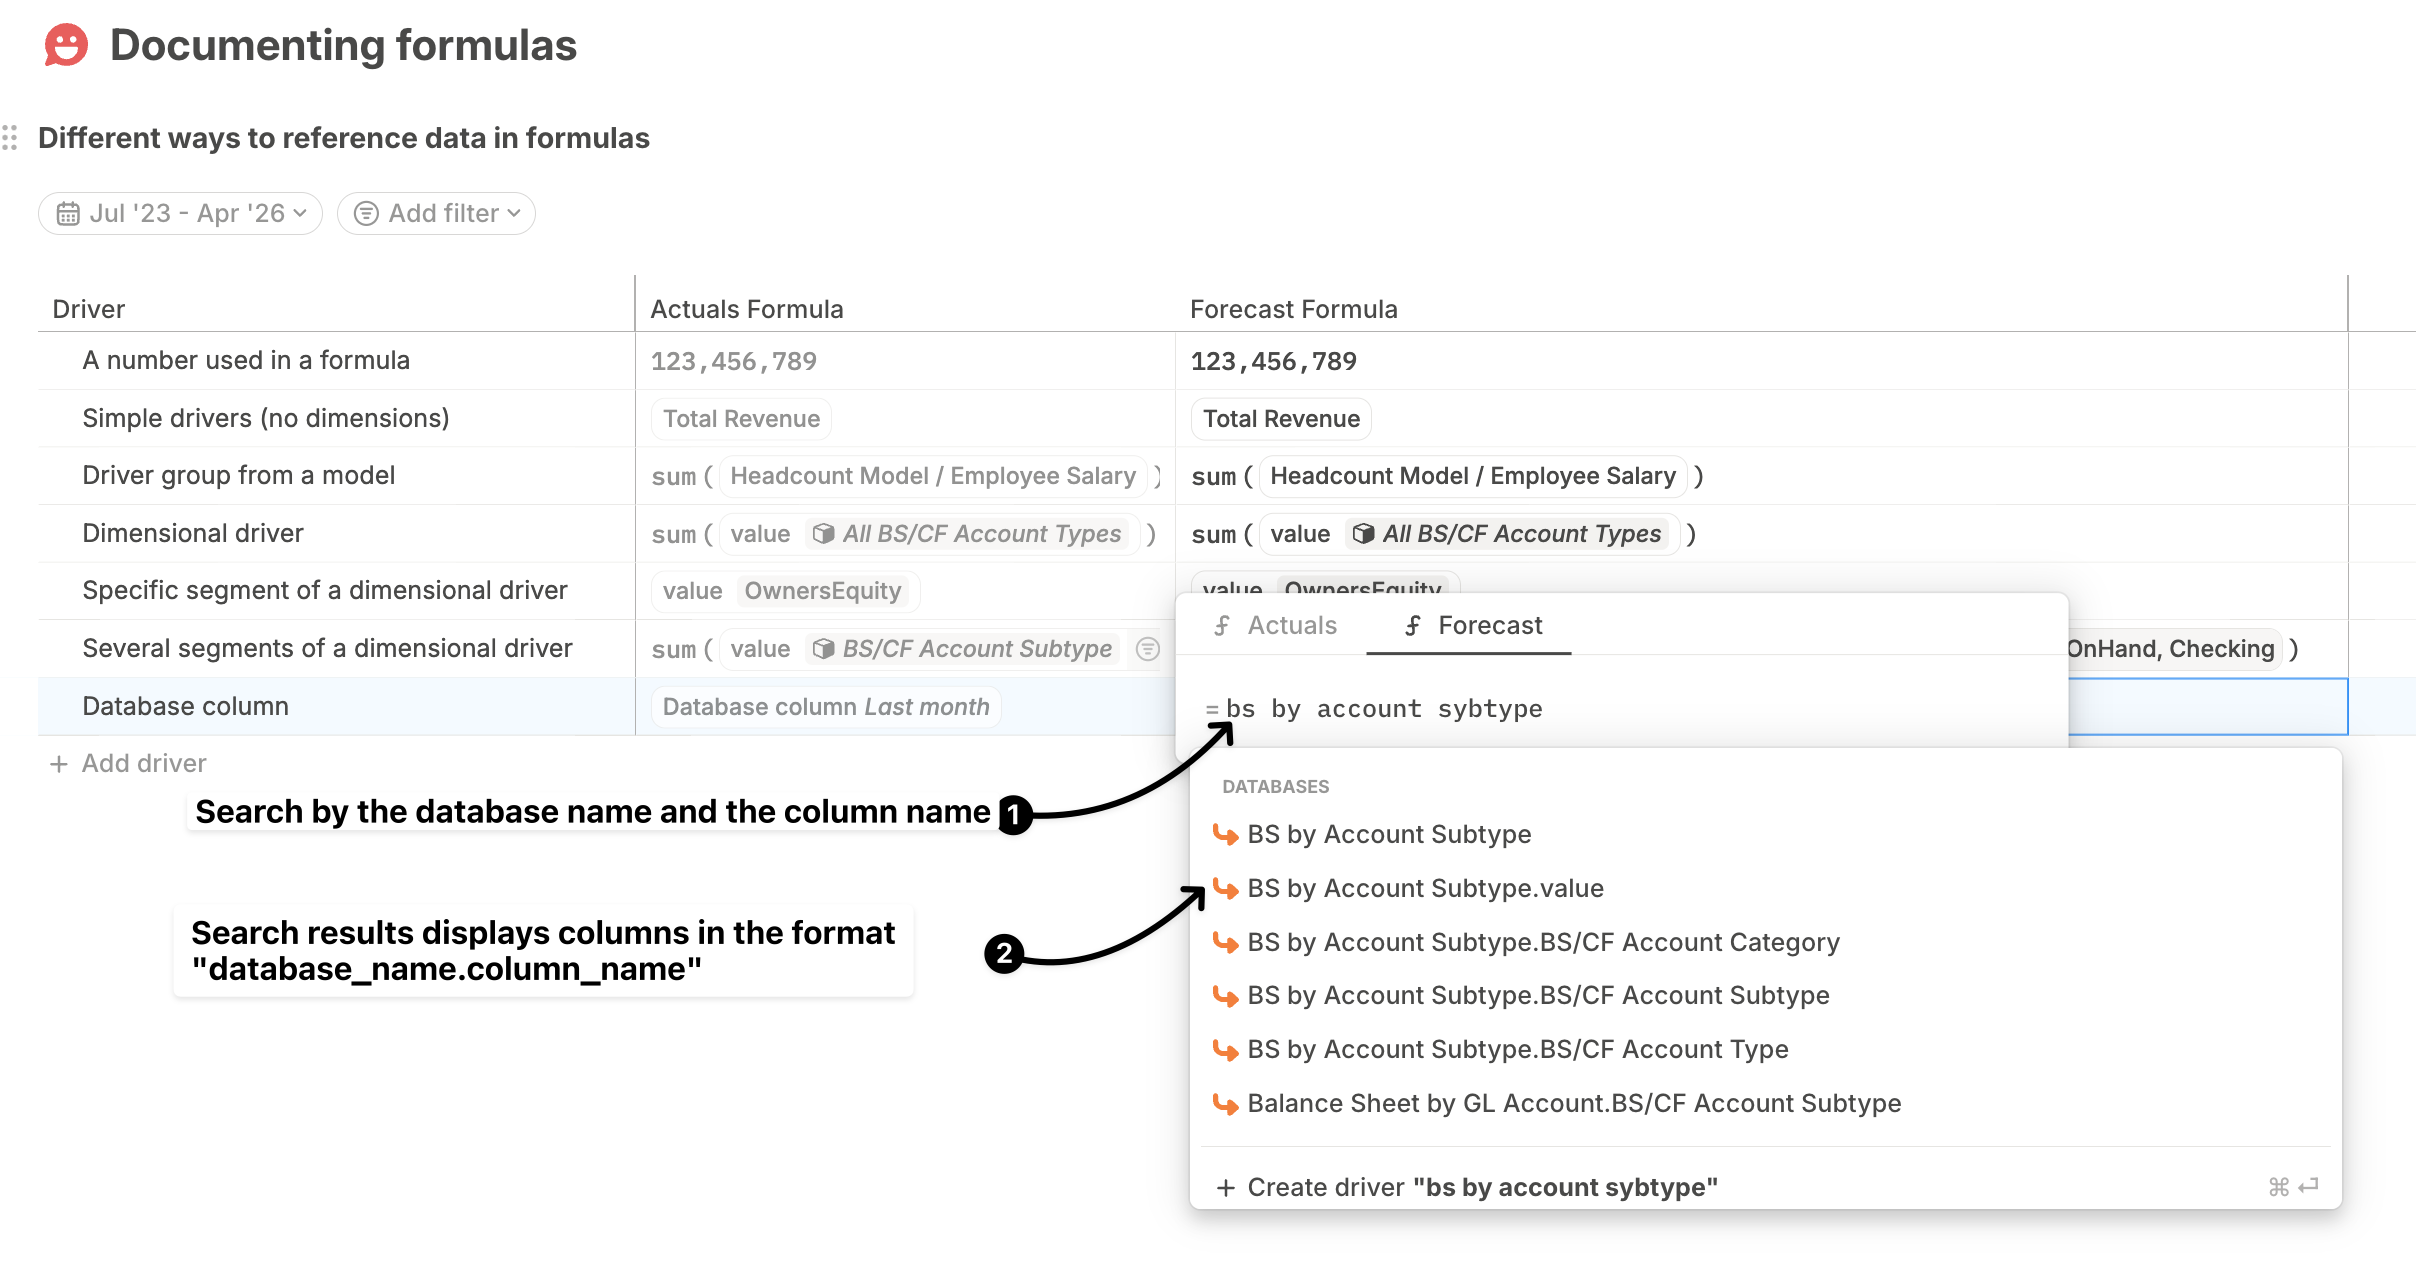Click the calendar icon in date range
Screen dimensions: 2416x1270
(68, 214)
